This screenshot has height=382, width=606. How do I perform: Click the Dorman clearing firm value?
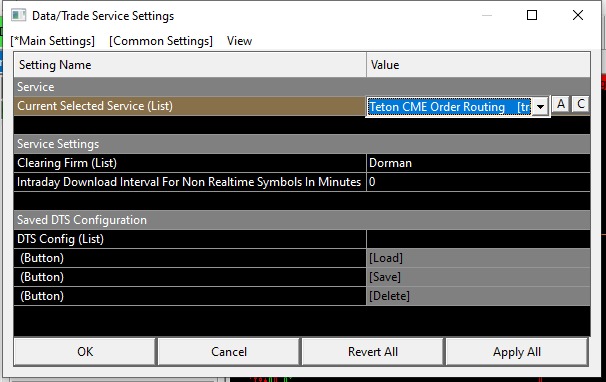478,163
